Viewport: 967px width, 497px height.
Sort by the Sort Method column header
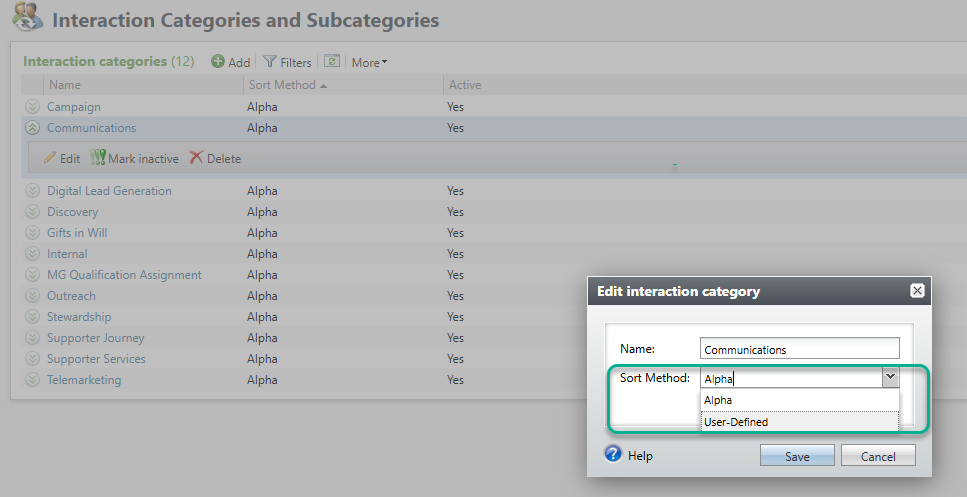coord(343,85)
